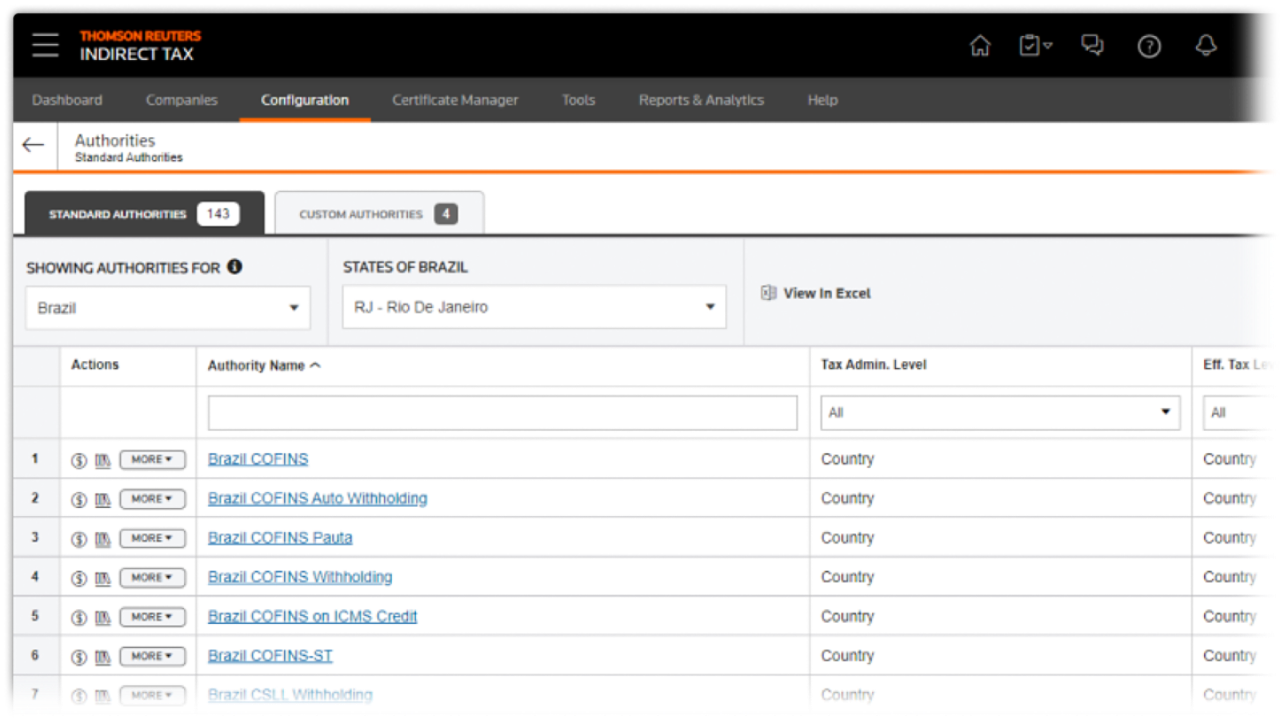This screenshot has width=1280, height=720.
Task: Click the rules icon in row 3
Action: 102,539
